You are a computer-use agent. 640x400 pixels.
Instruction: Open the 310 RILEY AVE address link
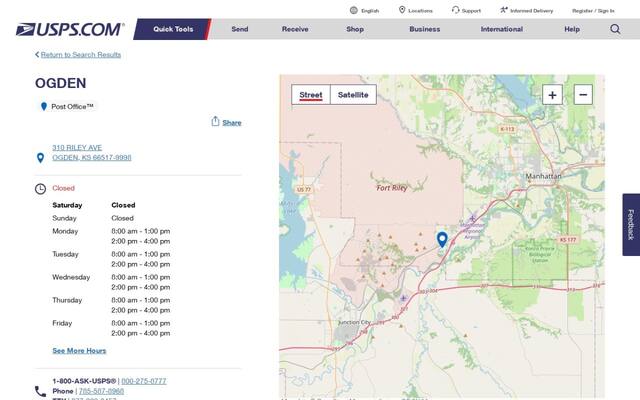pyautogui.click(x=77, y=148)
